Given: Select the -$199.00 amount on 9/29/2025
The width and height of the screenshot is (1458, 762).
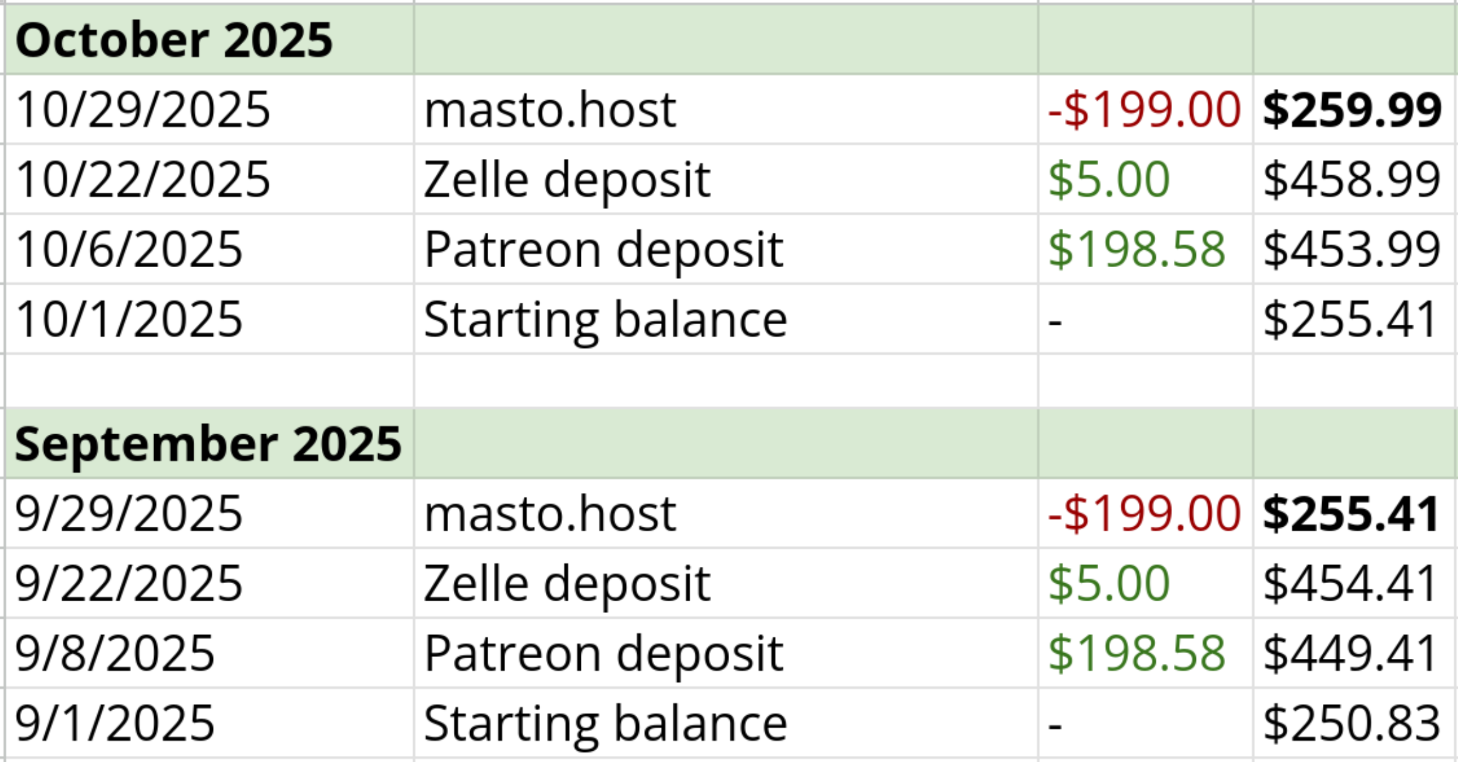Looking at the screenshot, I should coord(1144,514).
